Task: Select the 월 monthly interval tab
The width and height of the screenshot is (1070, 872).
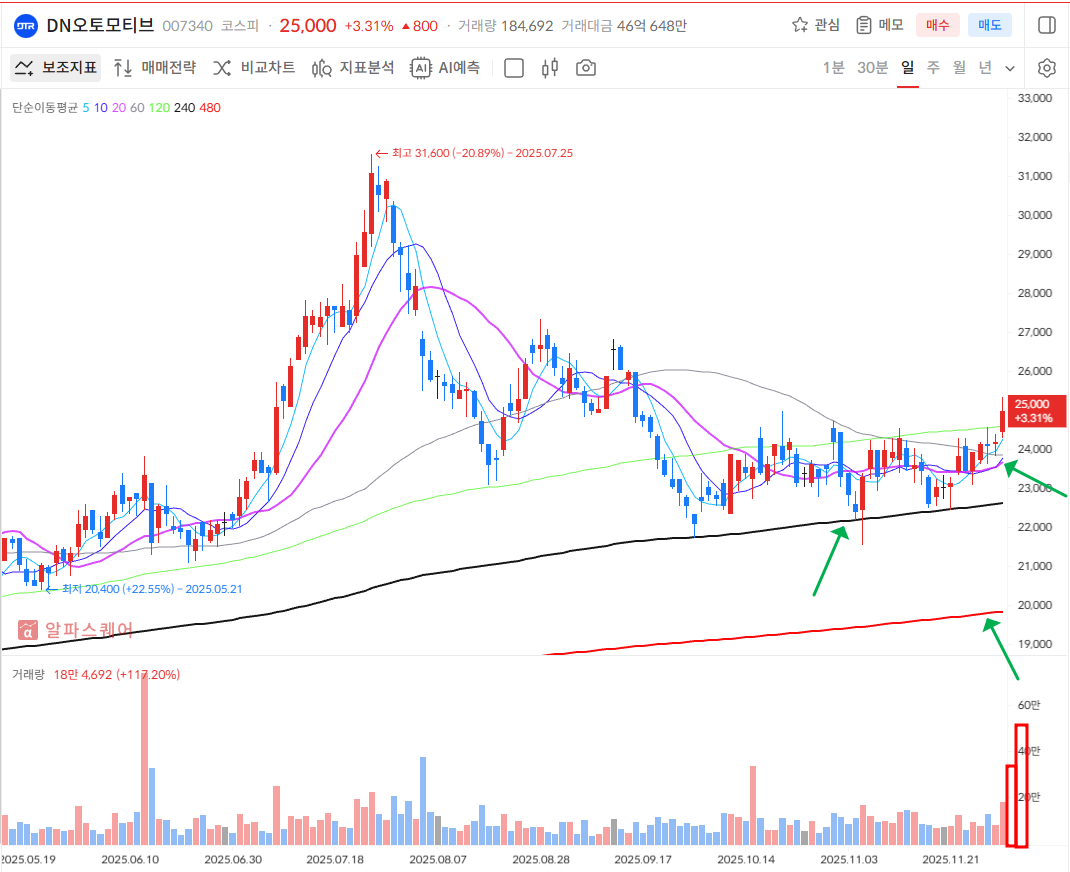Action: click(959, 68)
